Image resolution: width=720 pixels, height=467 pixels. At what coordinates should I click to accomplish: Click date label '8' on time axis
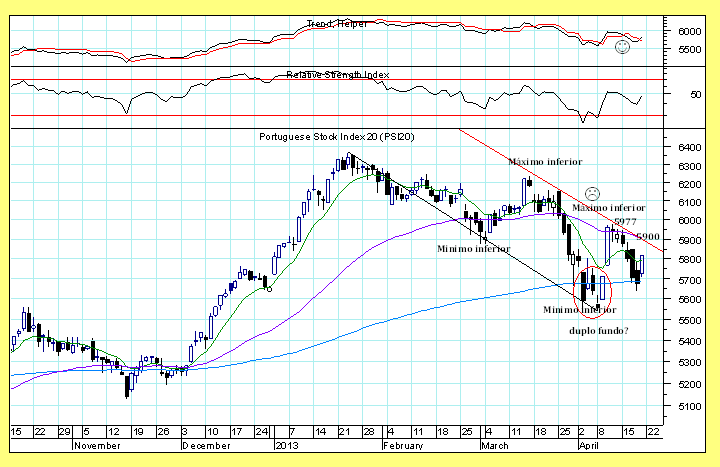pos(601,432)
